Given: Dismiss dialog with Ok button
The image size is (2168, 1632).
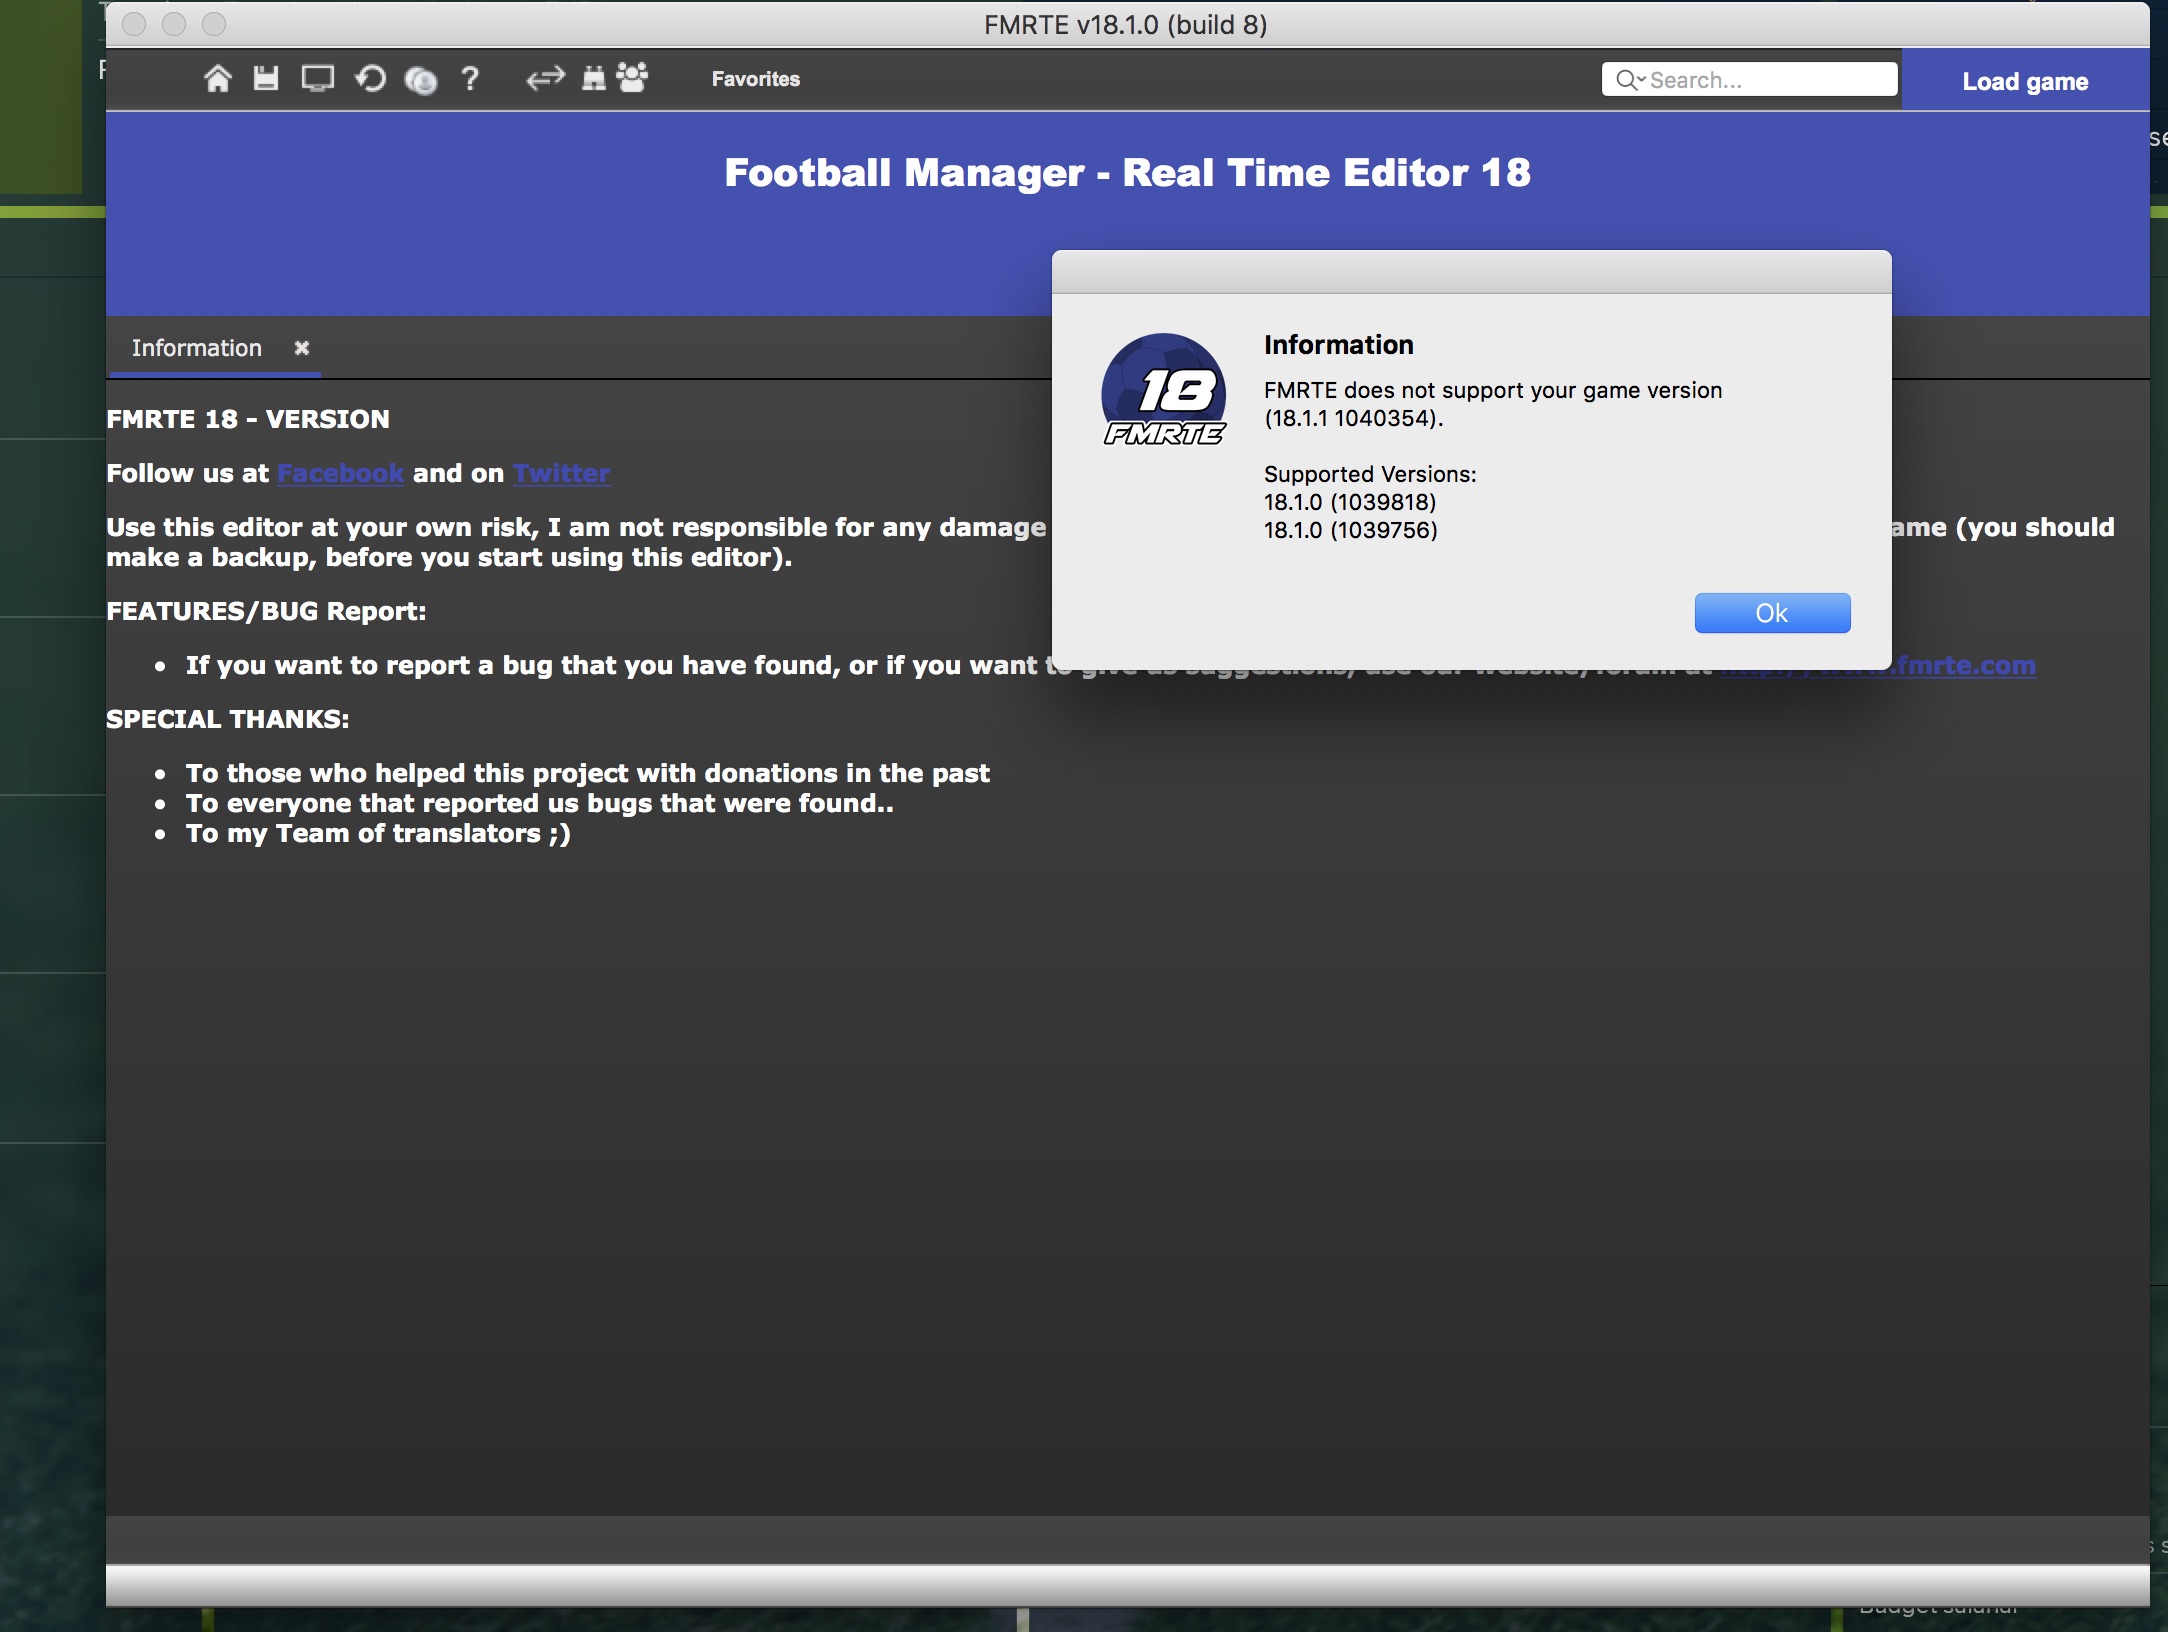Looking at the screenshot, I should tap(1771, 613).
